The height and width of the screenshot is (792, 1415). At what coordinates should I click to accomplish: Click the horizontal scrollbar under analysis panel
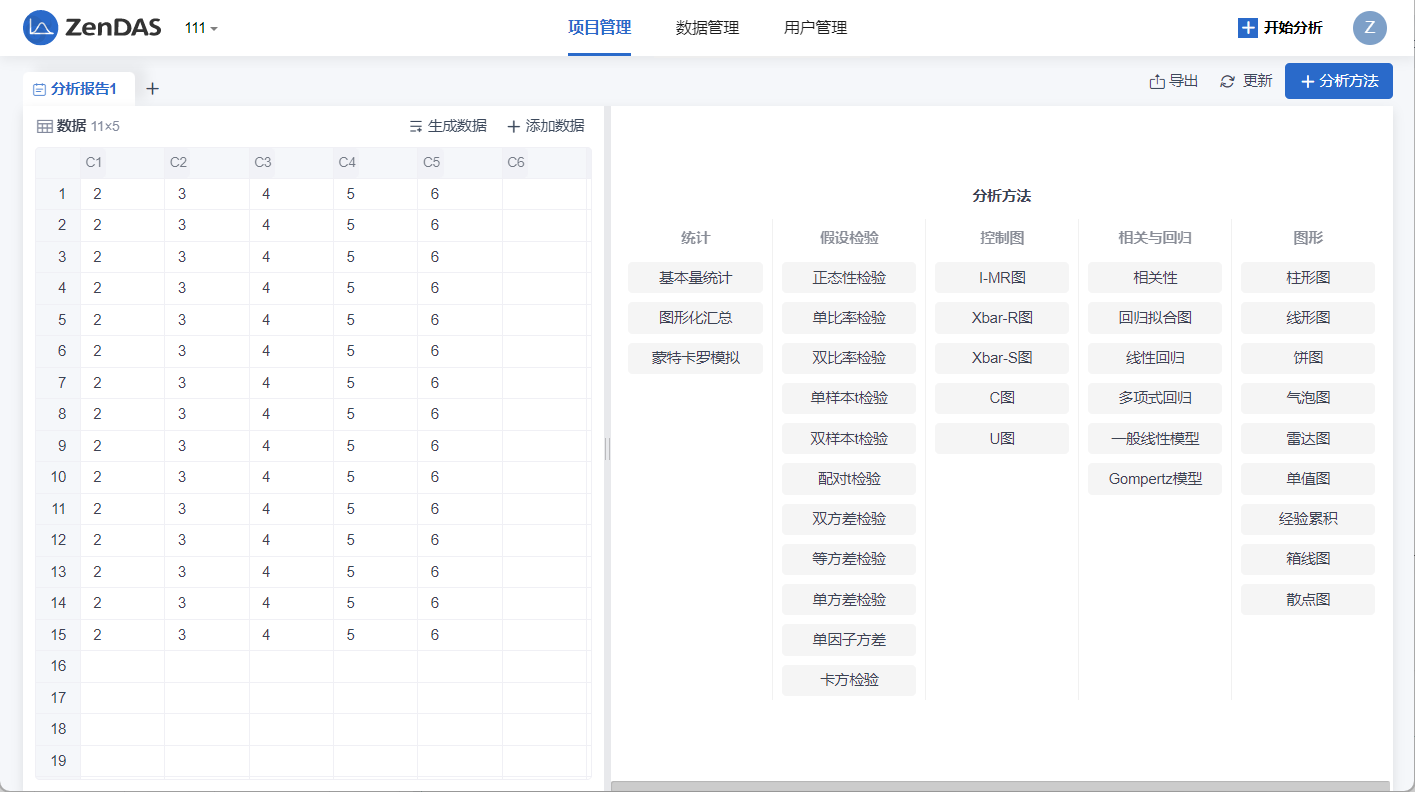tap(1000, 786)
